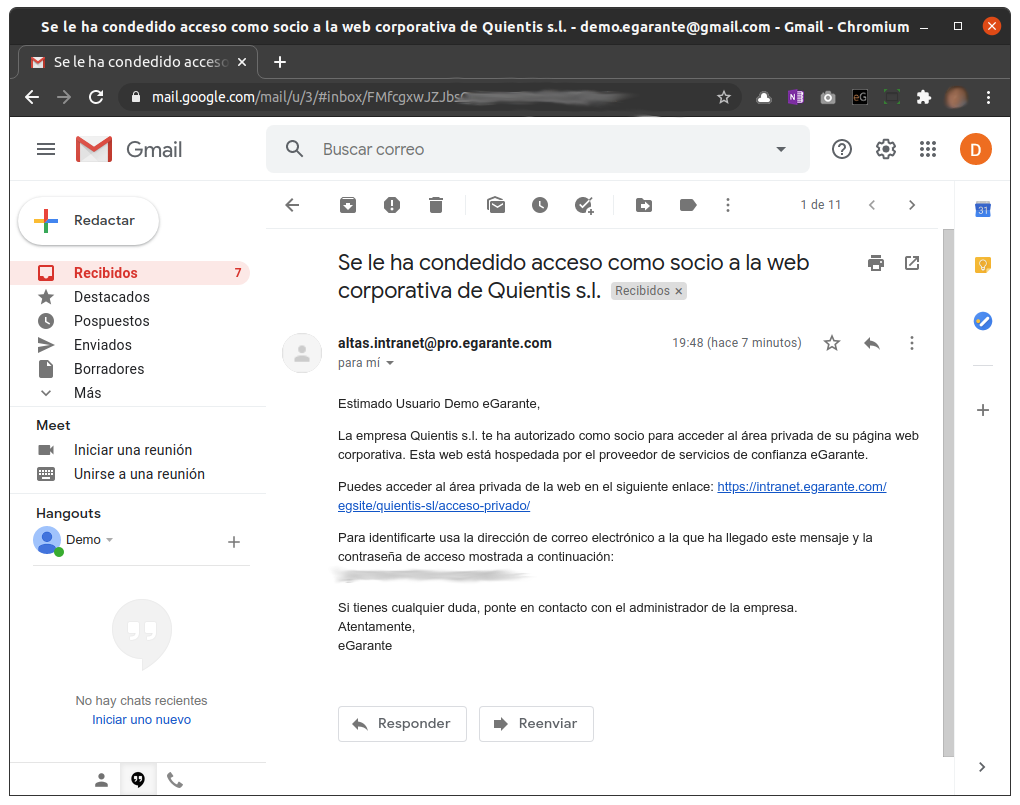This screenshot has height=805, width=1020.
Task: Click Unirse a una reunión
Action: [139, 474]
